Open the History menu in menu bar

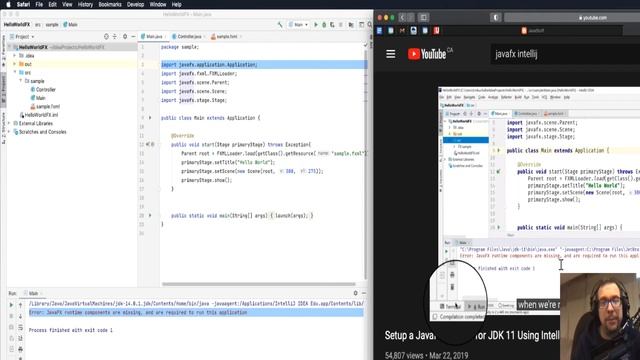[85, 4]
